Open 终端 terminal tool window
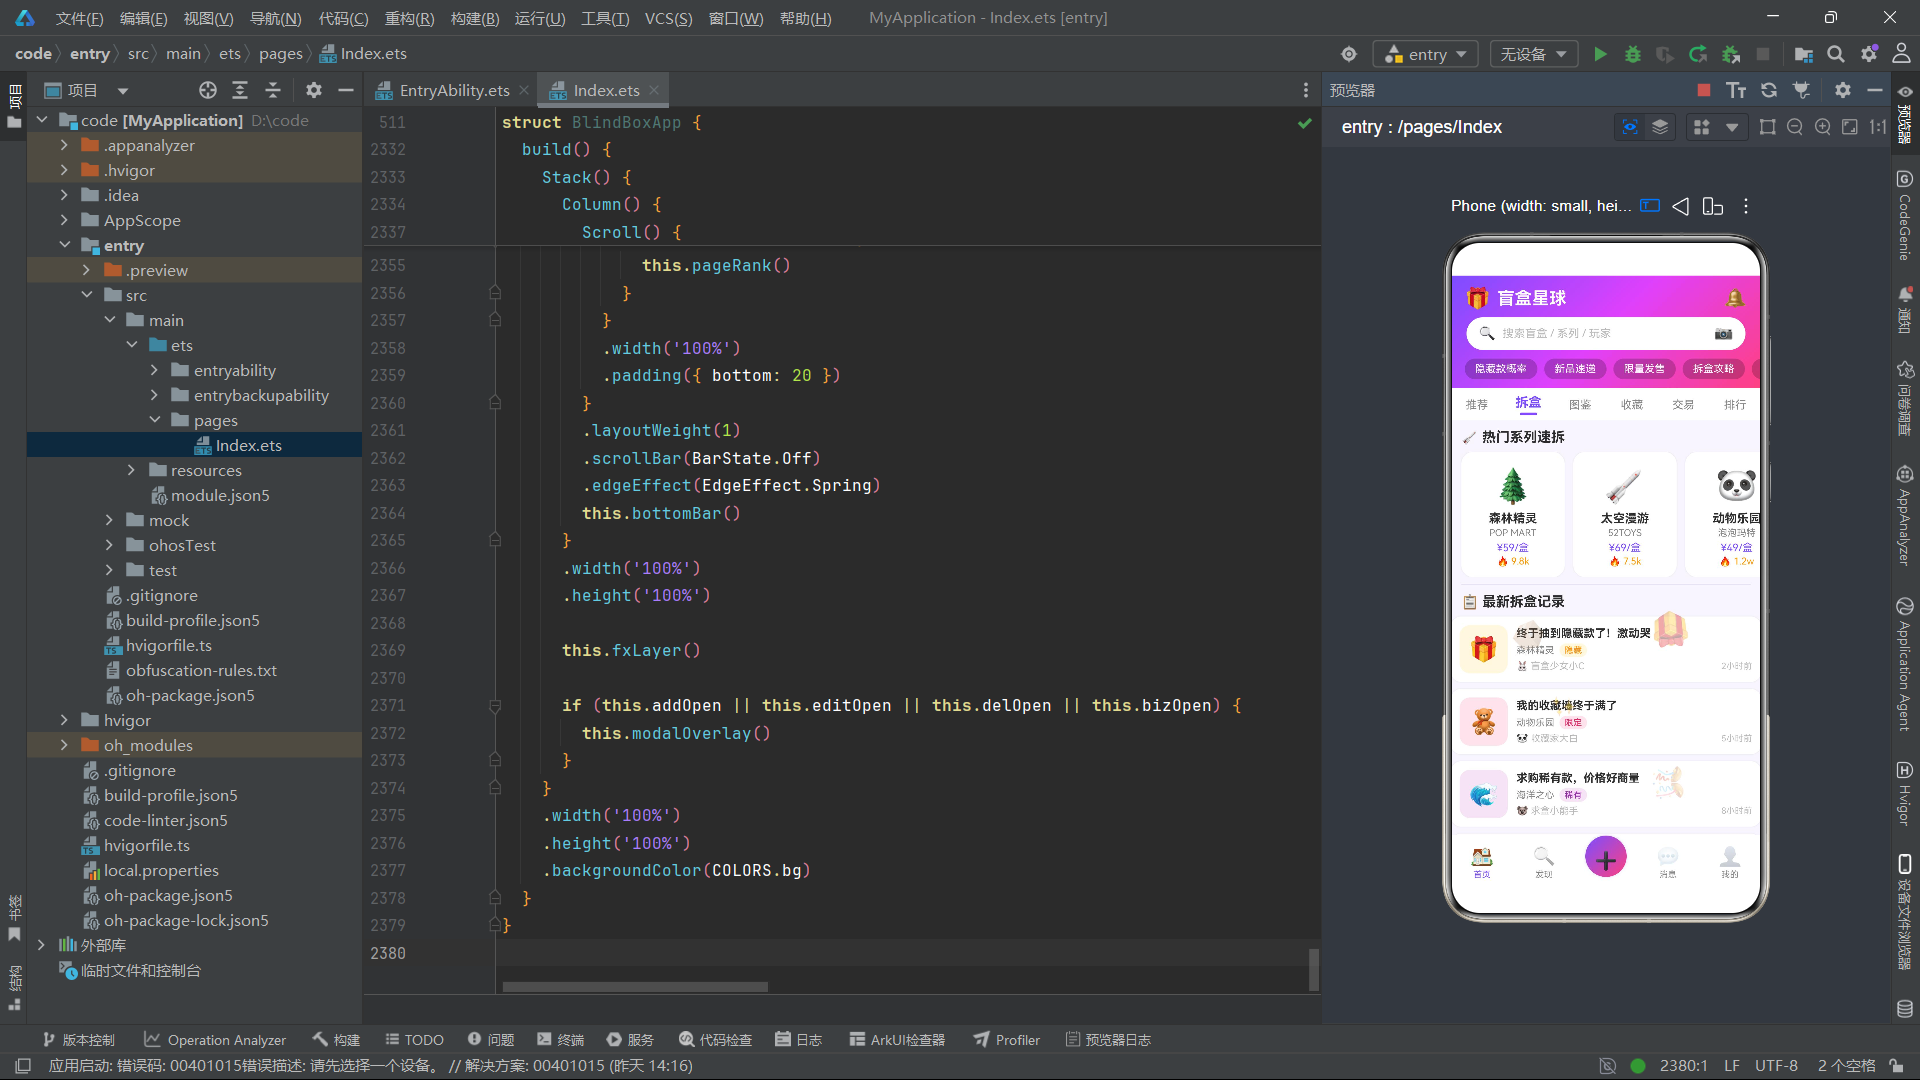 coord(560,1040)
